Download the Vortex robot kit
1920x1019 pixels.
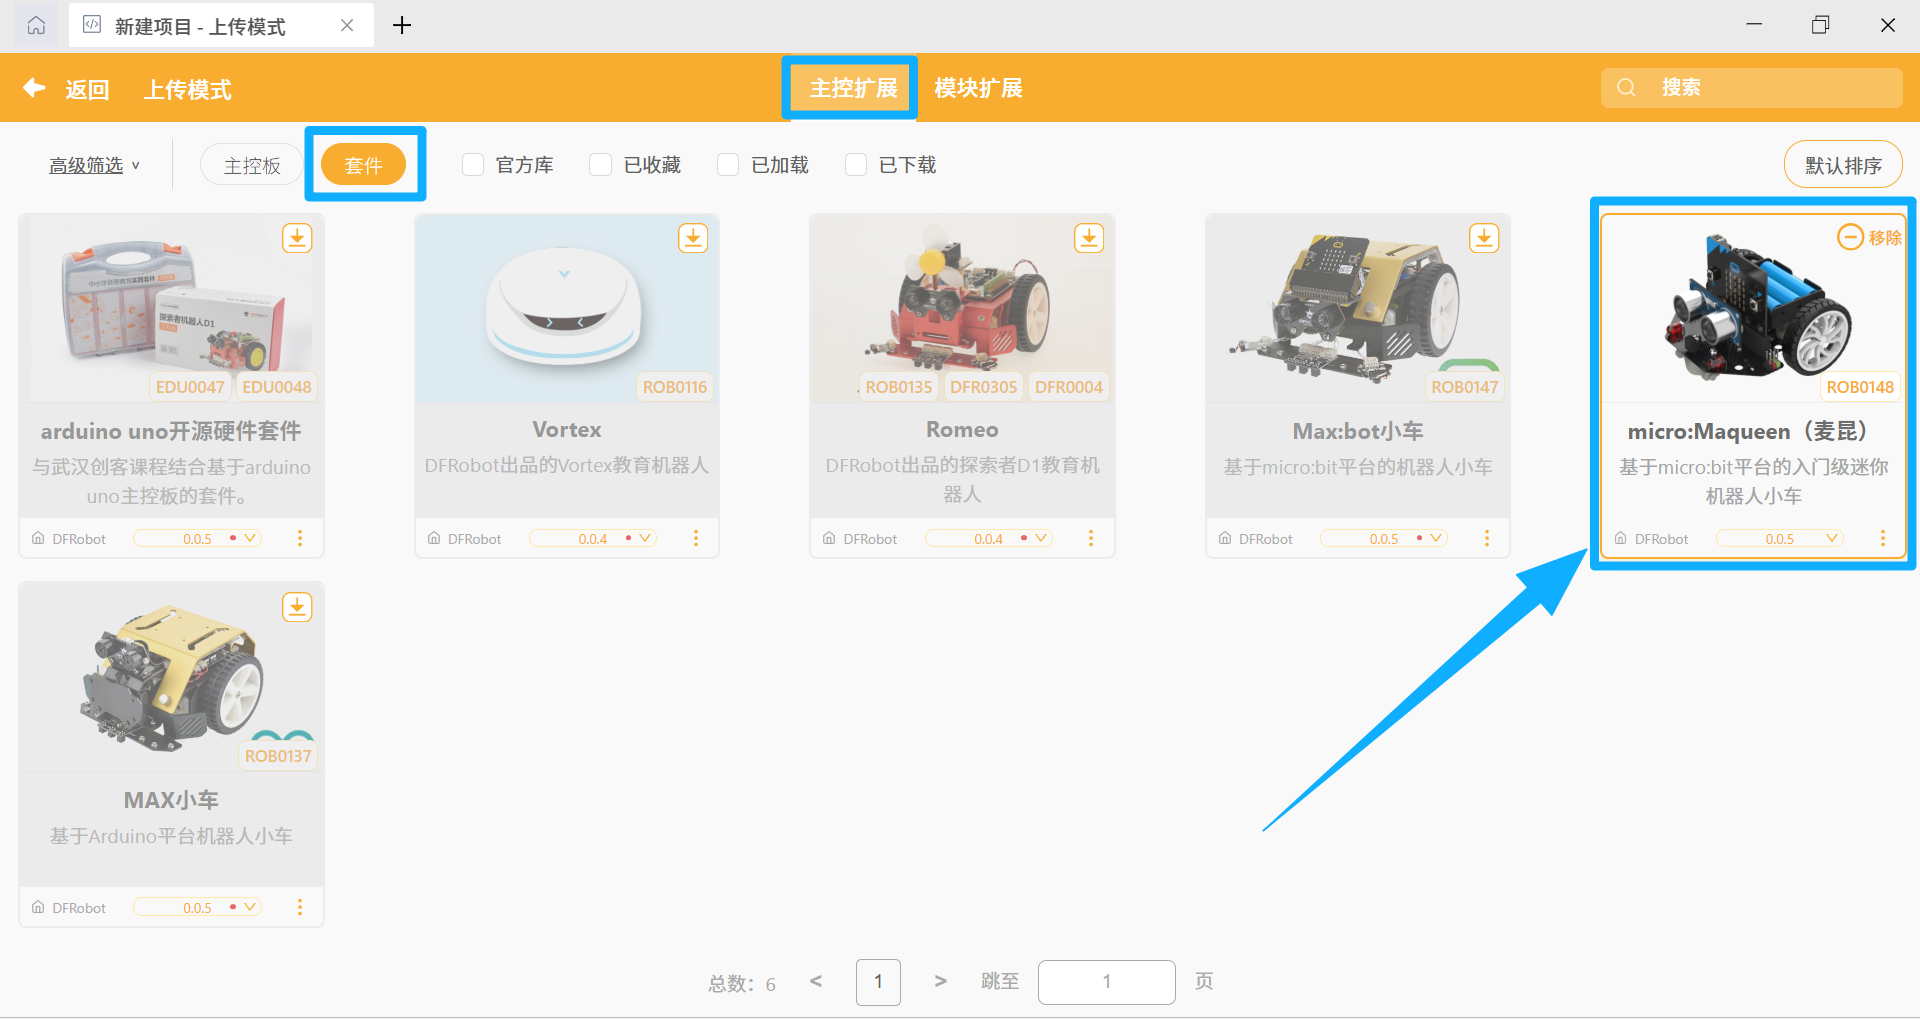click(x=693, y=238)
